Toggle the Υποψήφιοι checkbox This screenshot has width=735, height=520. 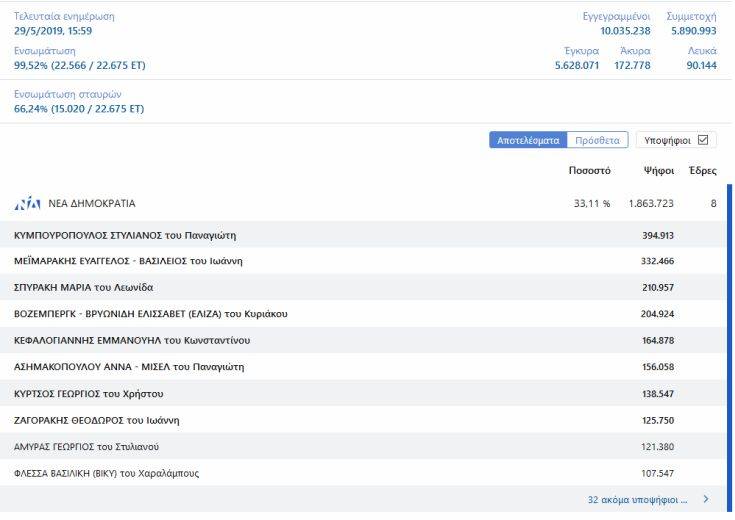[702, 140]
